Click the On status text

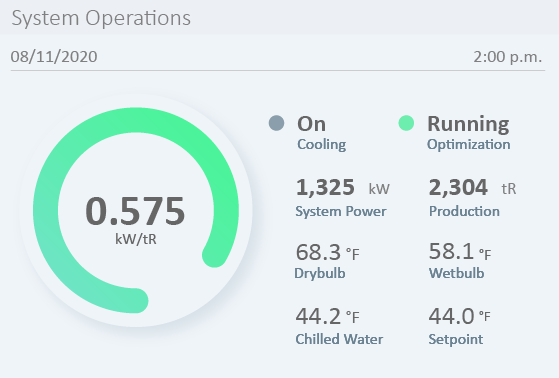click(x=311, y=124)
